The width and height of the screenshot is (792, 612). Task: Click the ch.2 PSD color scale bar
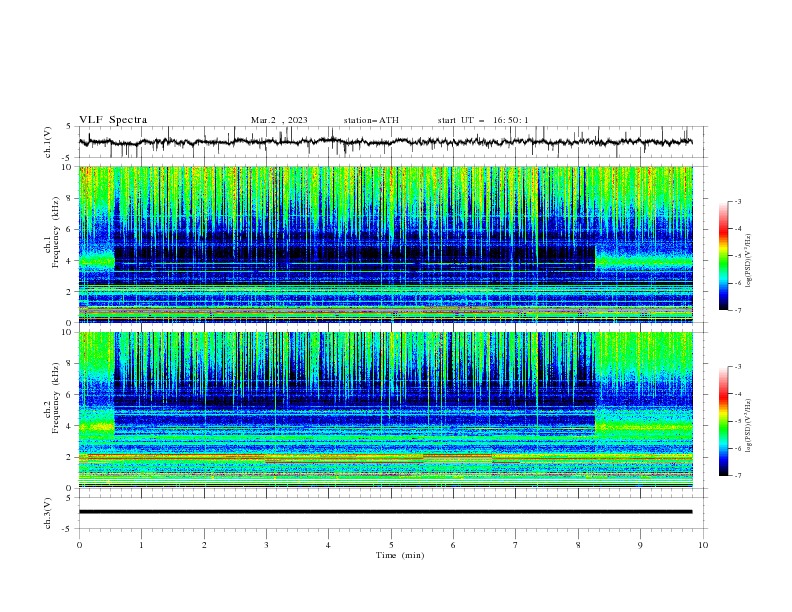[x=724, y=421]
